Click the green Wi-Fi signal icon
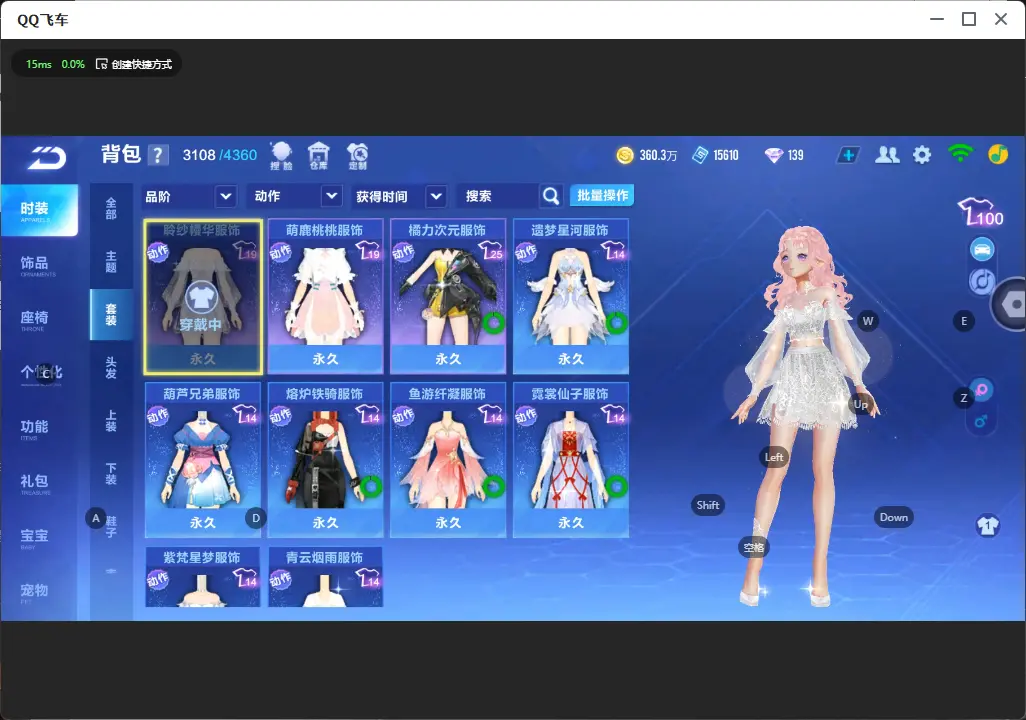Viewport: 1026px width, 720px height. [960, 154]
